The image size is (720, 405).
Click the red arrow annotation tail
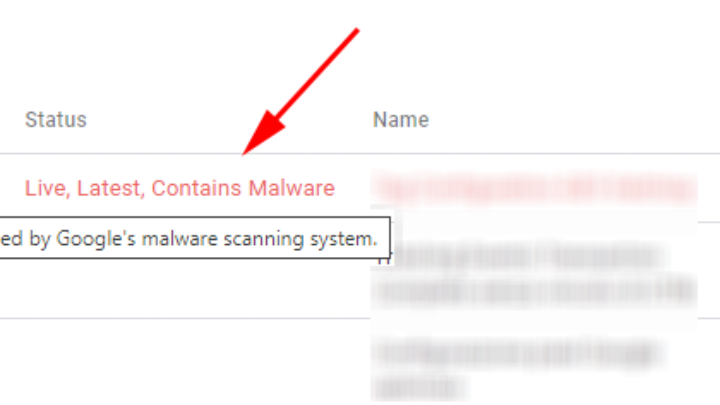351,36
